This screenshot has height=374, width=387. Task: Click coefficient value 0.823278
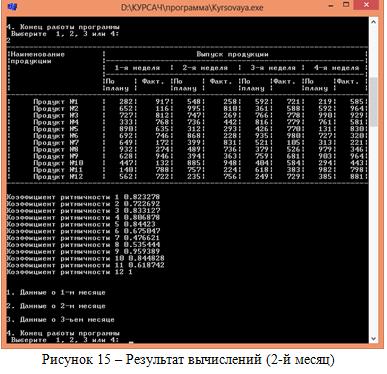click(142, 197)
